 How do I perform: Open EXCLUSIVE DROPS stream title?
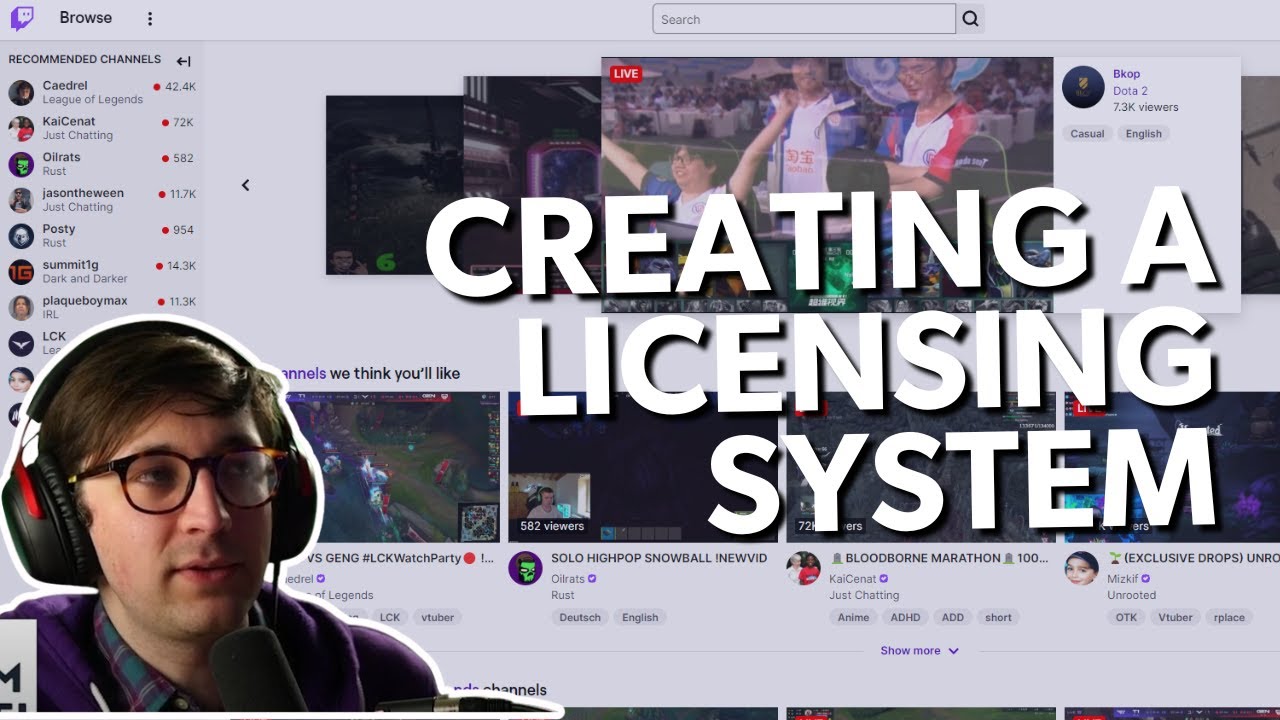(1192, 558)
